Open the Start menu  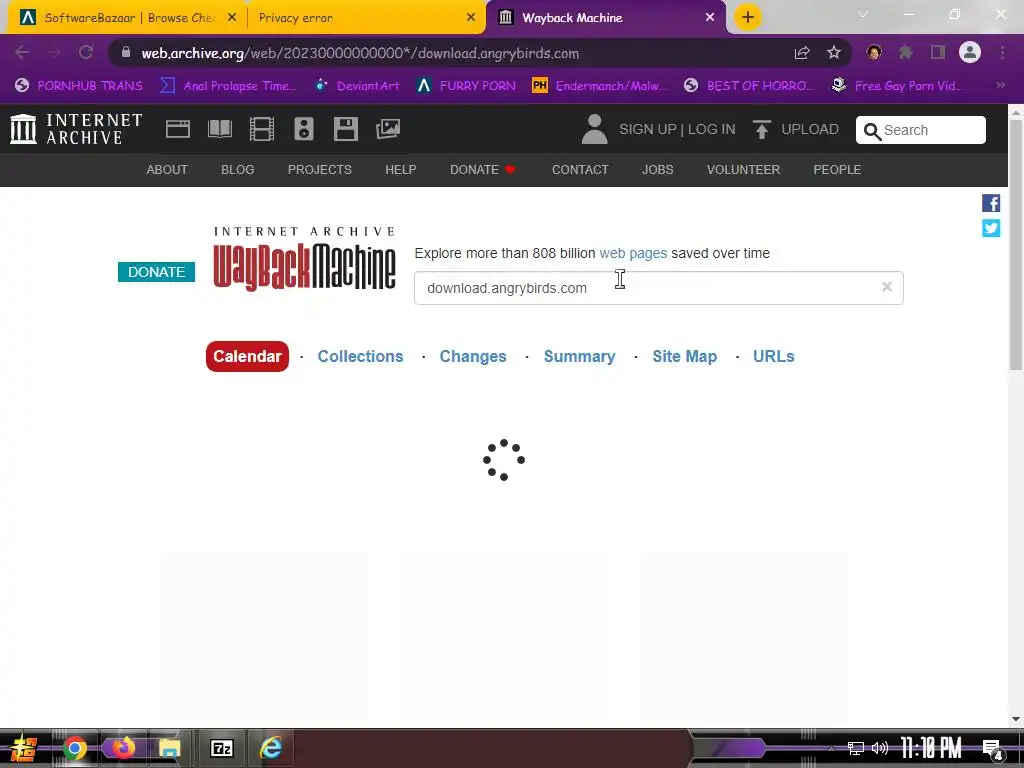coord(24,748)
